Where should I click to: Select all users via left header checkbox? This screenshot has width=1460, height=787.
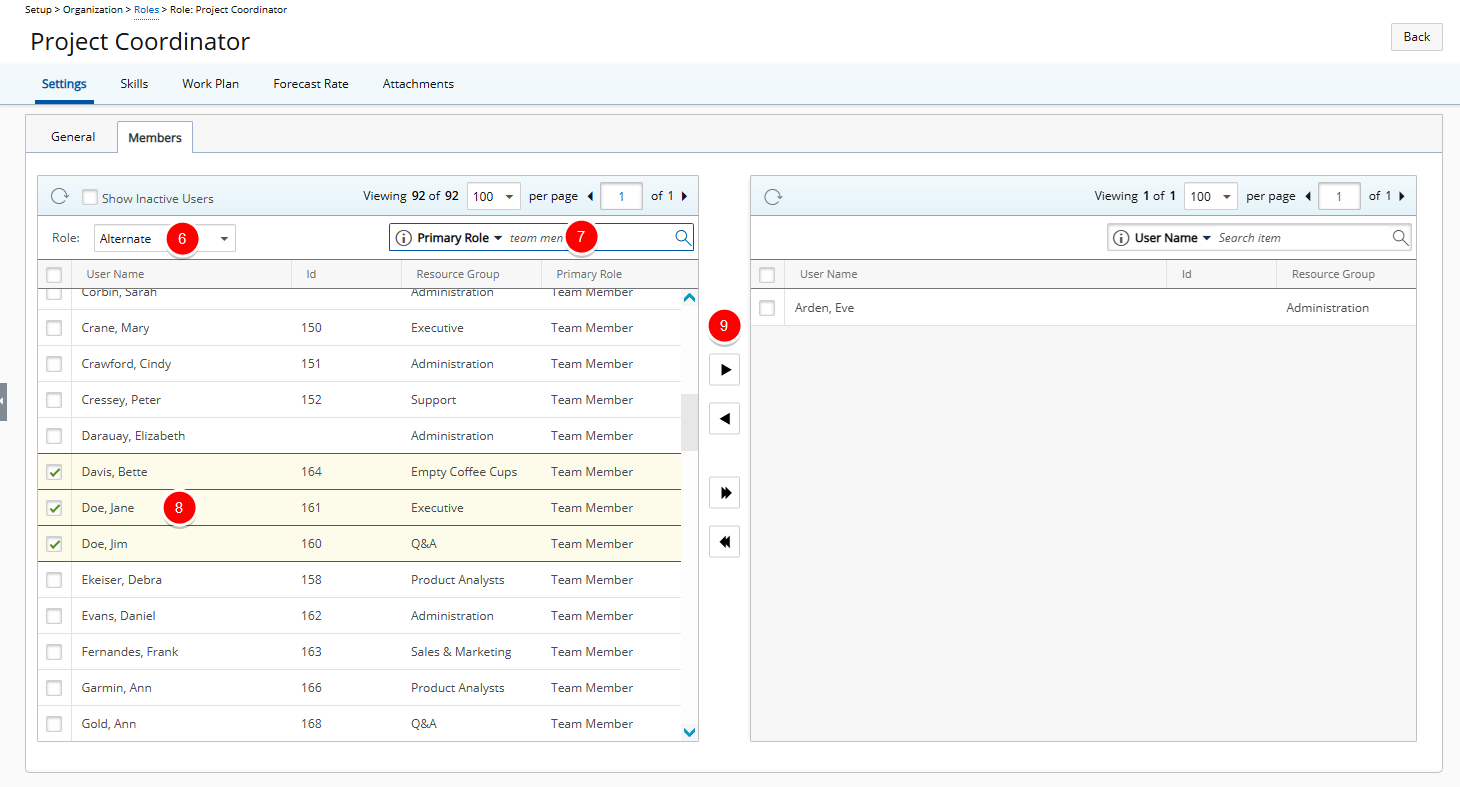54,274
